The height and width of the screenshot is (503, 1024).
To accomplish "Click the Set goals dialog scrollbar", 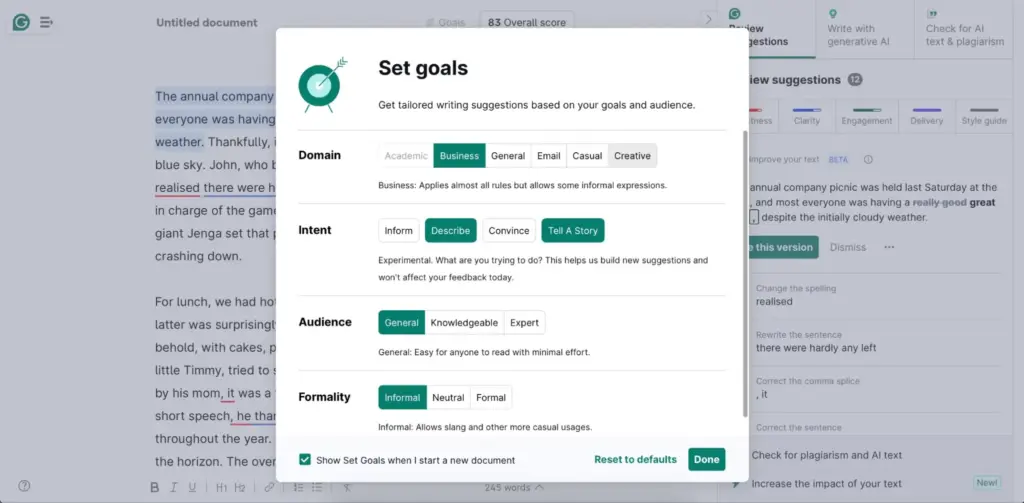I will 743,270.
